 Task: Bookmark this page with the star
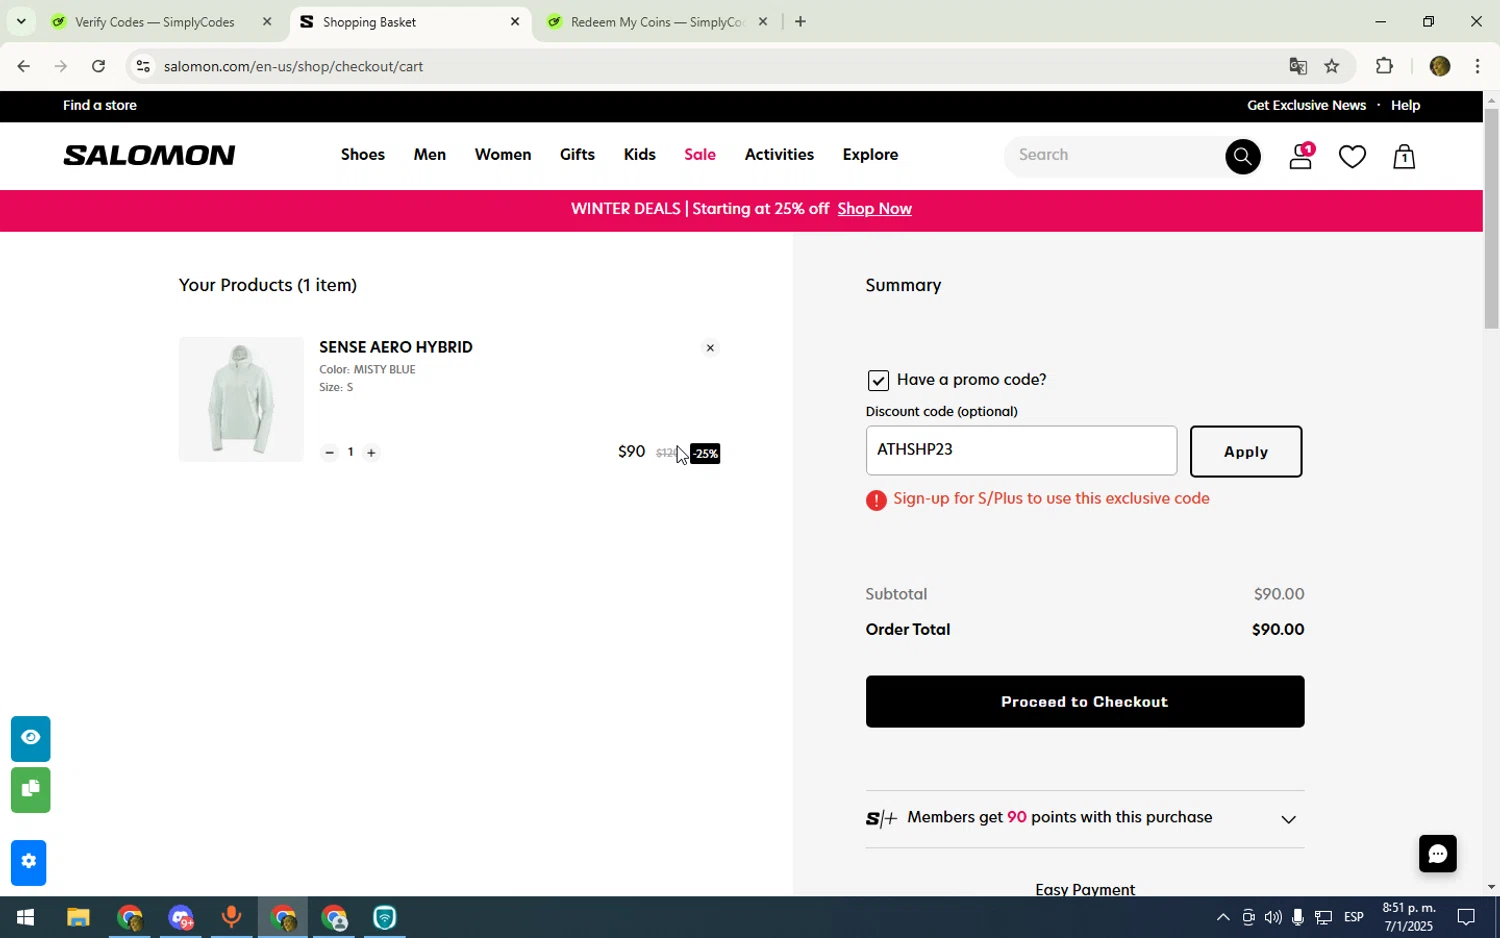click(x=1331, y=66)
